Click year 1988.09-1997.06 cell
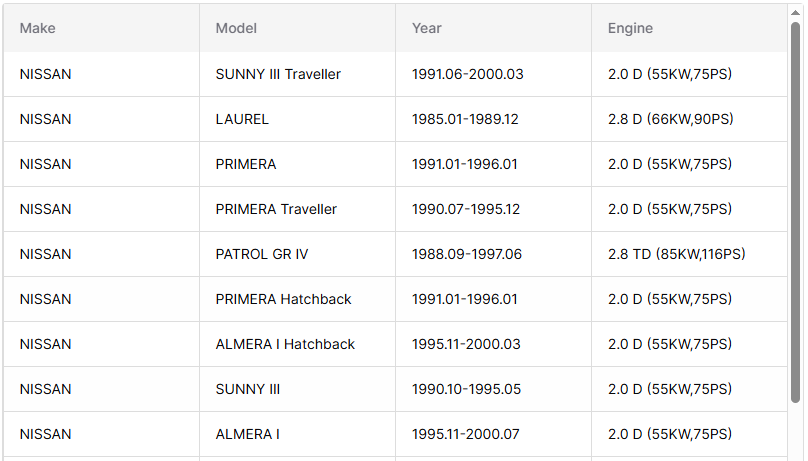Image resolution: width=808 pixels, height=461 pixels. pyautogui.click(x=467, y=254)
